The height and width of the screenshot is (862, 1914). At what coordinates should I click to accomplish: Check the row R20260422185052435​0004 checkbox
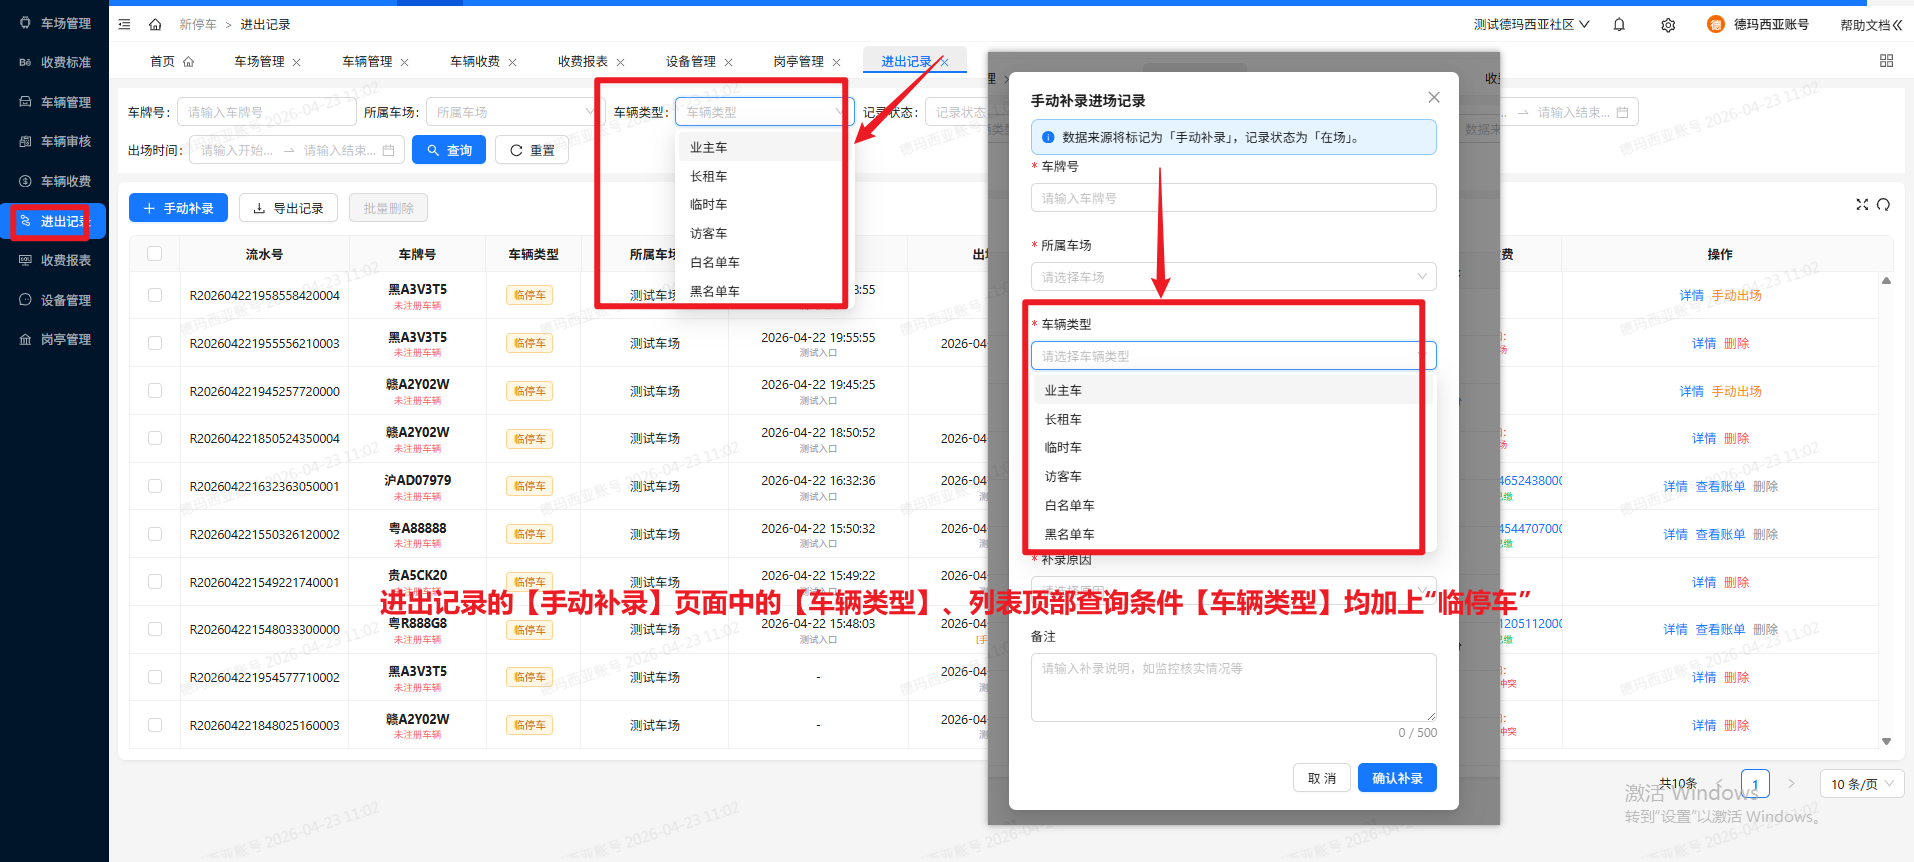(x=155, y=438)
